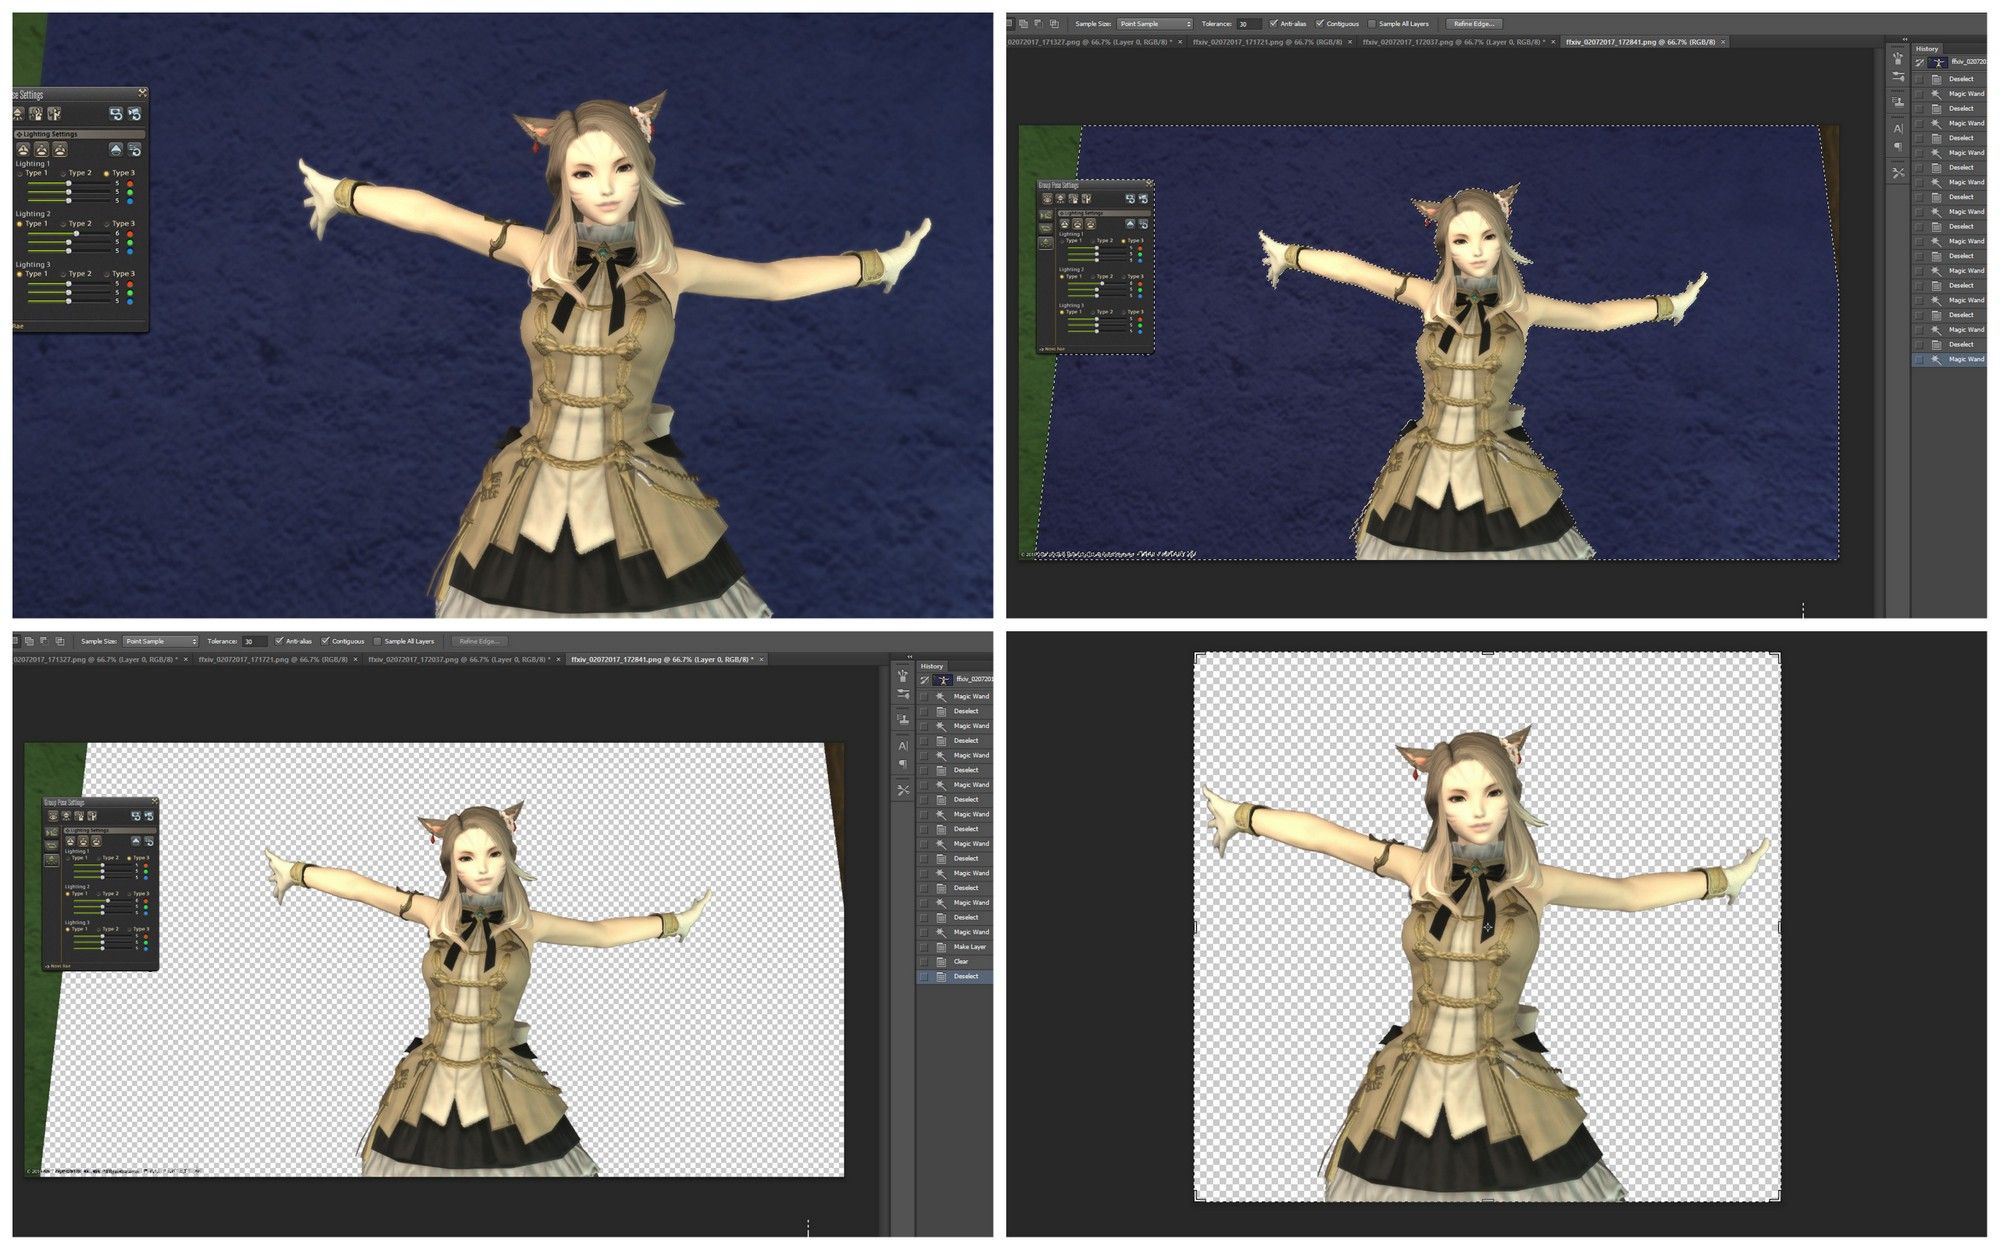This screenshot has width=2000, height=1250.
Task: Click Lighting 3 blue slider in large game panel
Action: tap(69, 301)
